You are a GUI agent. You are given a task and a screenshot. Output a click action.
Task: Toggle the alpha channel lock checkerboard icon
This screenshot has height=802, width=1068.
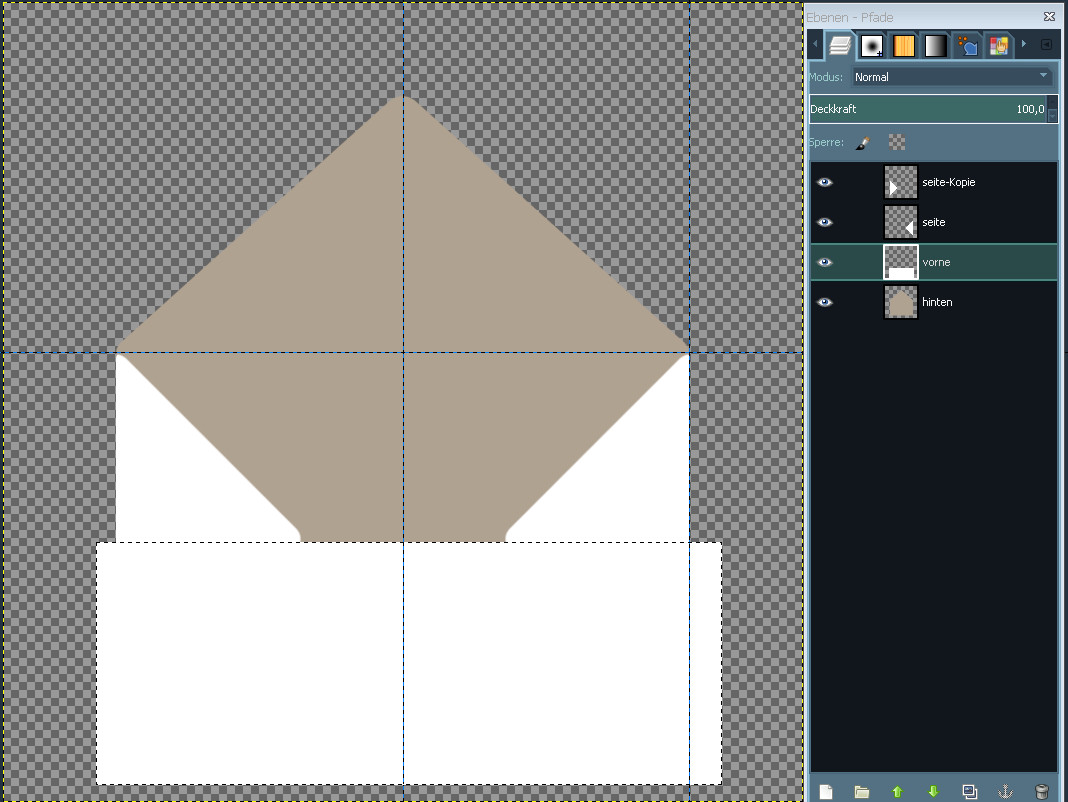(x=897, y=143)
